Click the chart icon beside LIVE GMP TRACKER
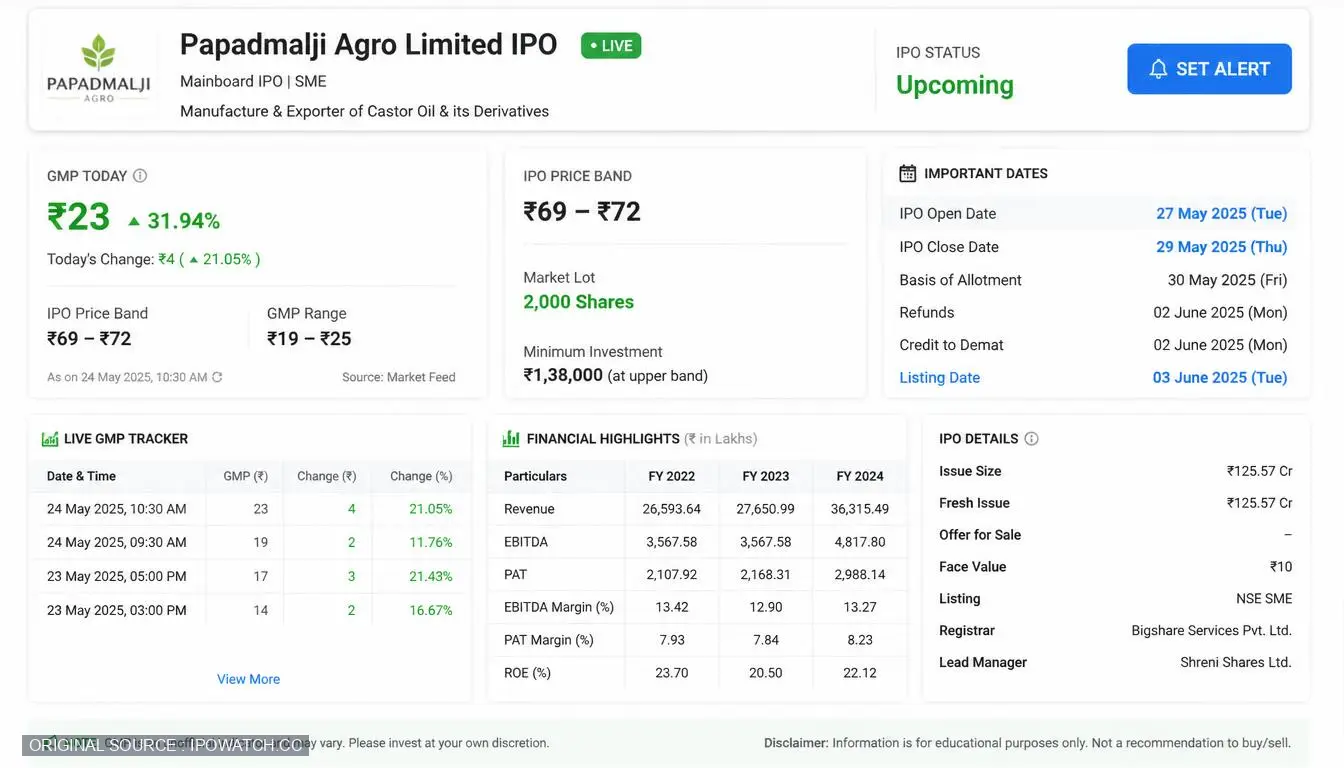Viewport: 1344px width, 768px height. coord(50,439)
